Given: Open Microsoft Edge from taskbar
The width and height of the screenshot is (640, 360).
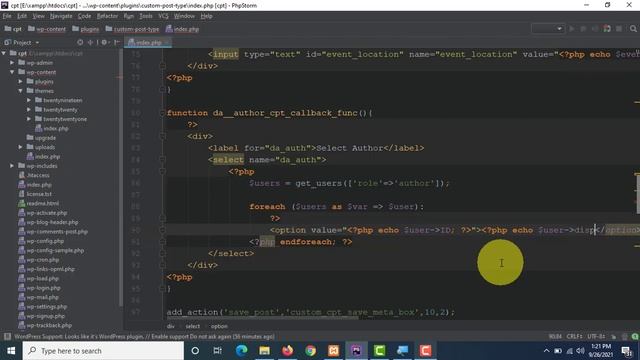Looking at the screenshot, I should click(x=241, y=351).
